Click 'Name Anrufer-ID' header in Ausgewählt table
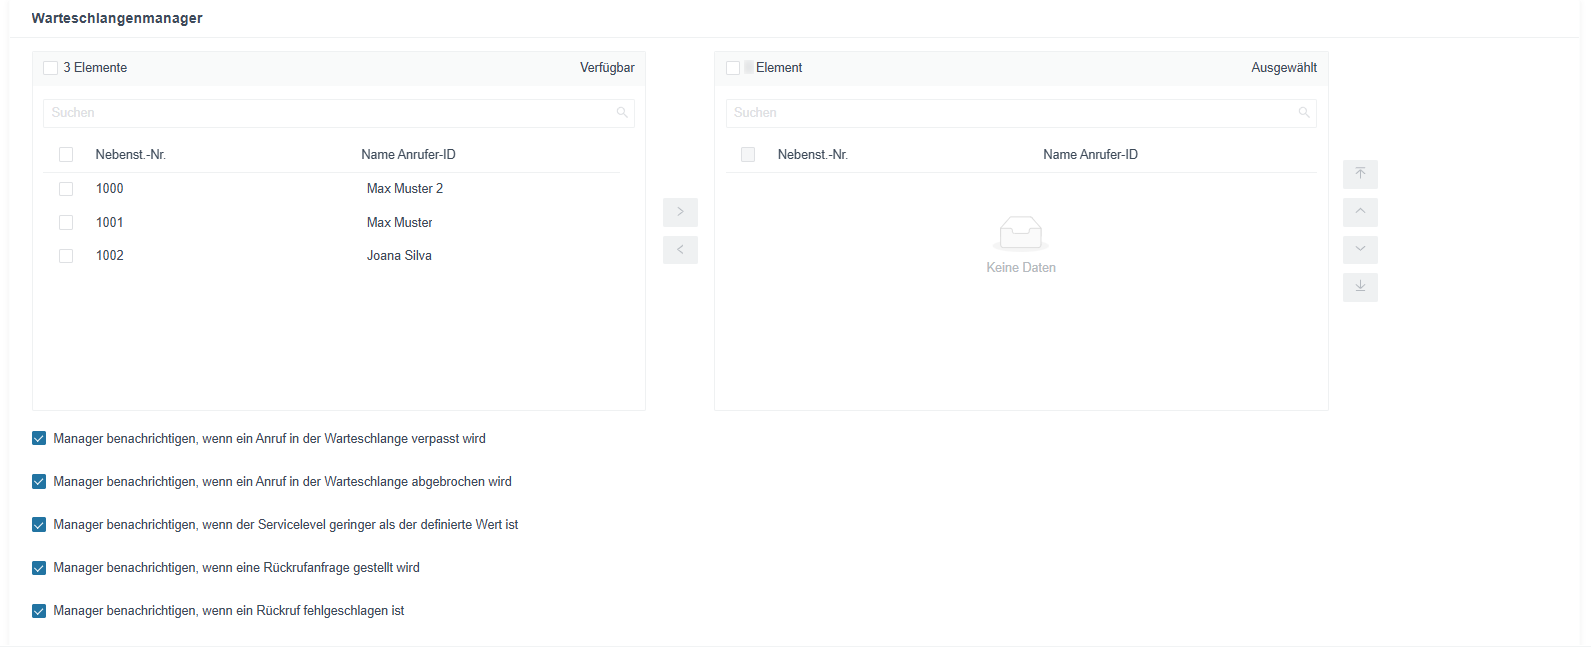 [1091, 154]
